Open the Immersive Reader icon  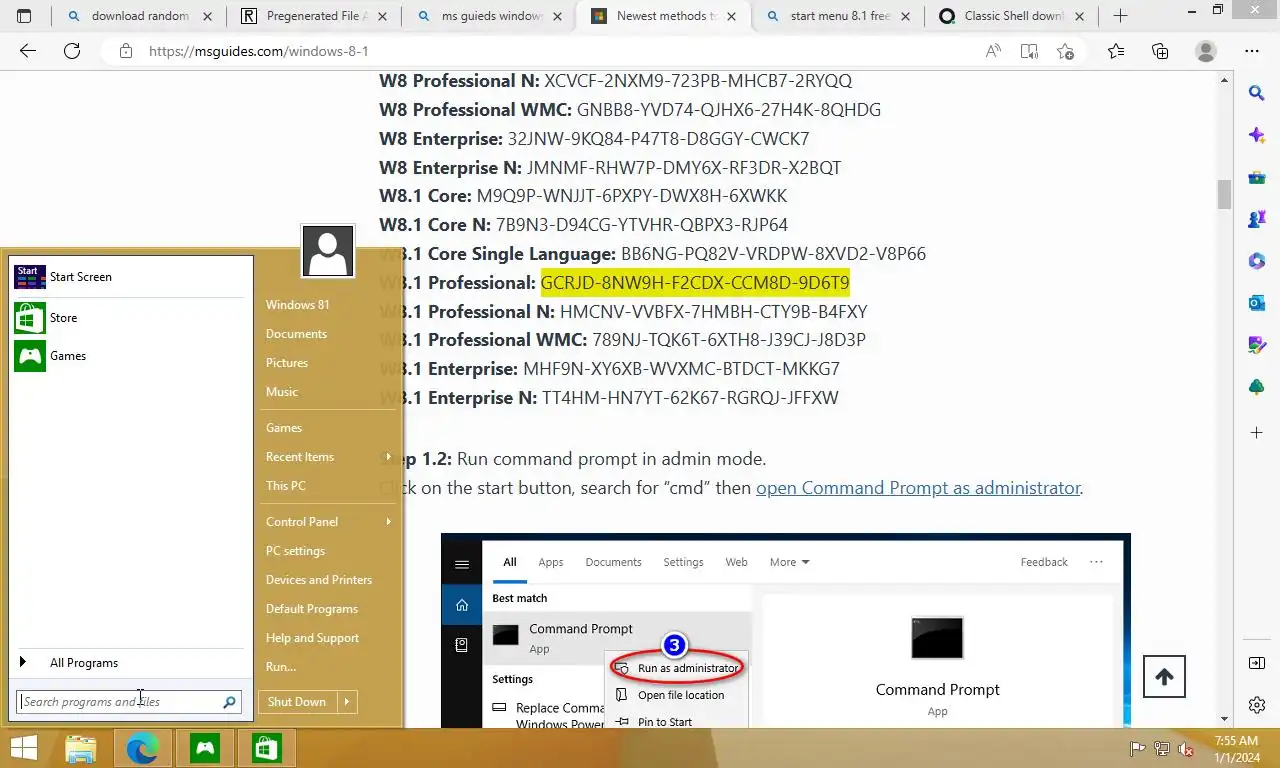1029,51
